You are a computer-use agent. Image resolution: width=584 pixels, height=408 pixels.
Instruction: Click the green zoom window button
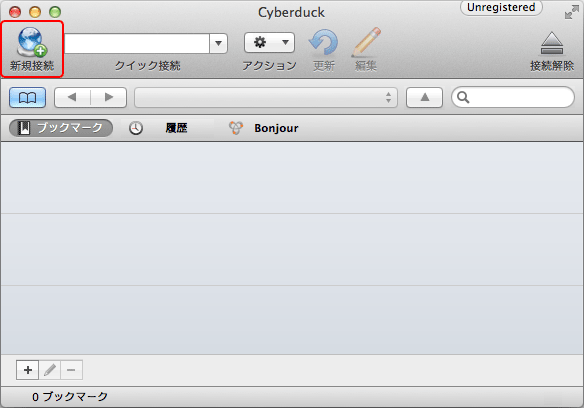(x=55, y=12)
